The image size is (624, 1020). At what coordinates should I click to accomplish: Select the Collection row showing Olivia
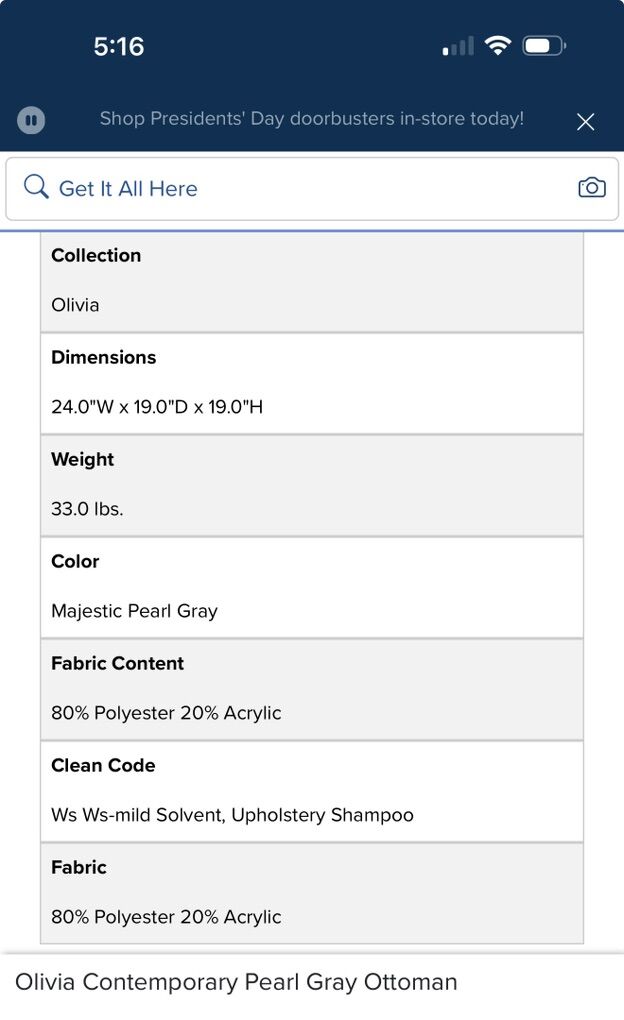click(x=311, y=281)
